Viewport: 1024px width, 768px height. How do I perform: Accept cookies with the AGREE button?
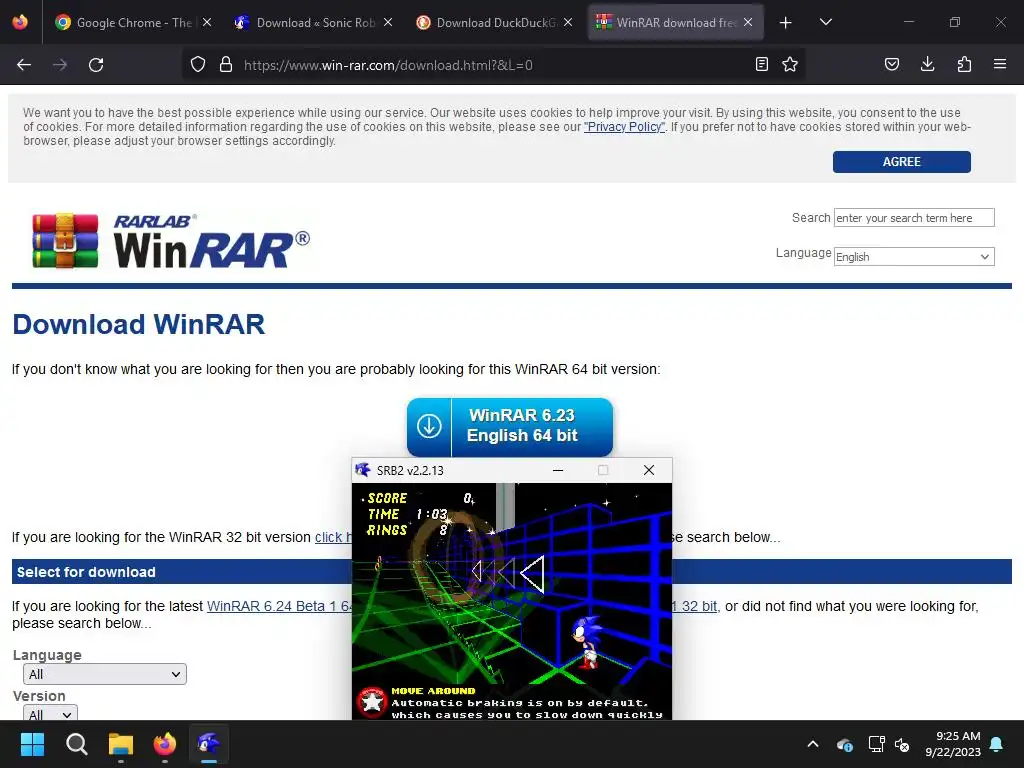tap(901, 162)
